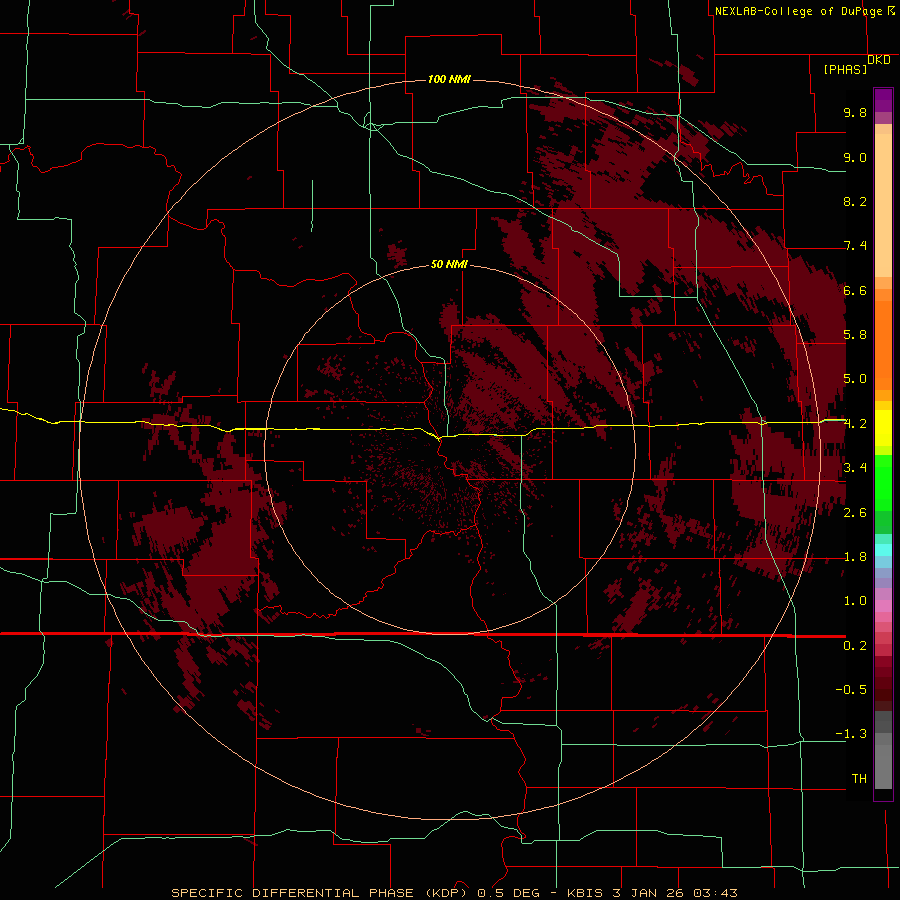Click the 50 NMI range ring label
This screenshot has height=900, width=900.
449,265
